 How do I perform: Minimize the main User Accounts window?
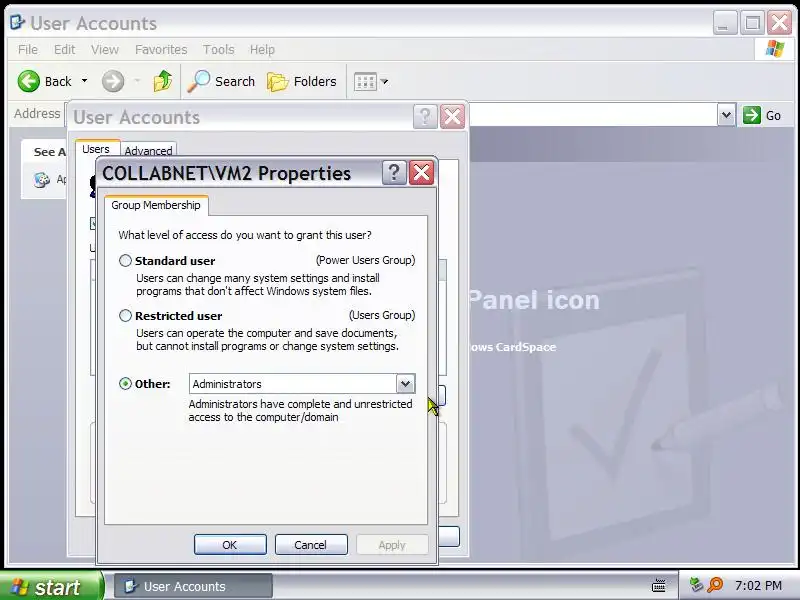click(x=724, y=23)
